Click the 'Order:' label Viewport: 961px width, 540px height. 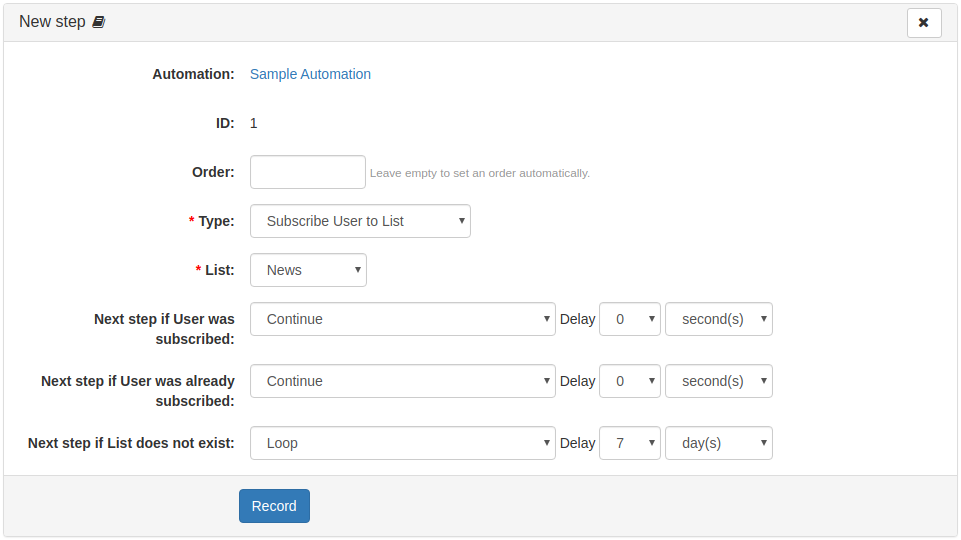(213, 172)
